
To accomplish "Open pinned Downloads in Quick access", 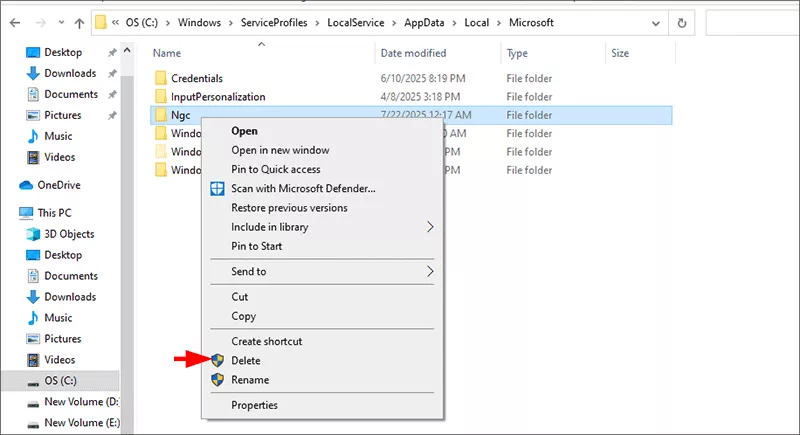I will pos(70,73).
